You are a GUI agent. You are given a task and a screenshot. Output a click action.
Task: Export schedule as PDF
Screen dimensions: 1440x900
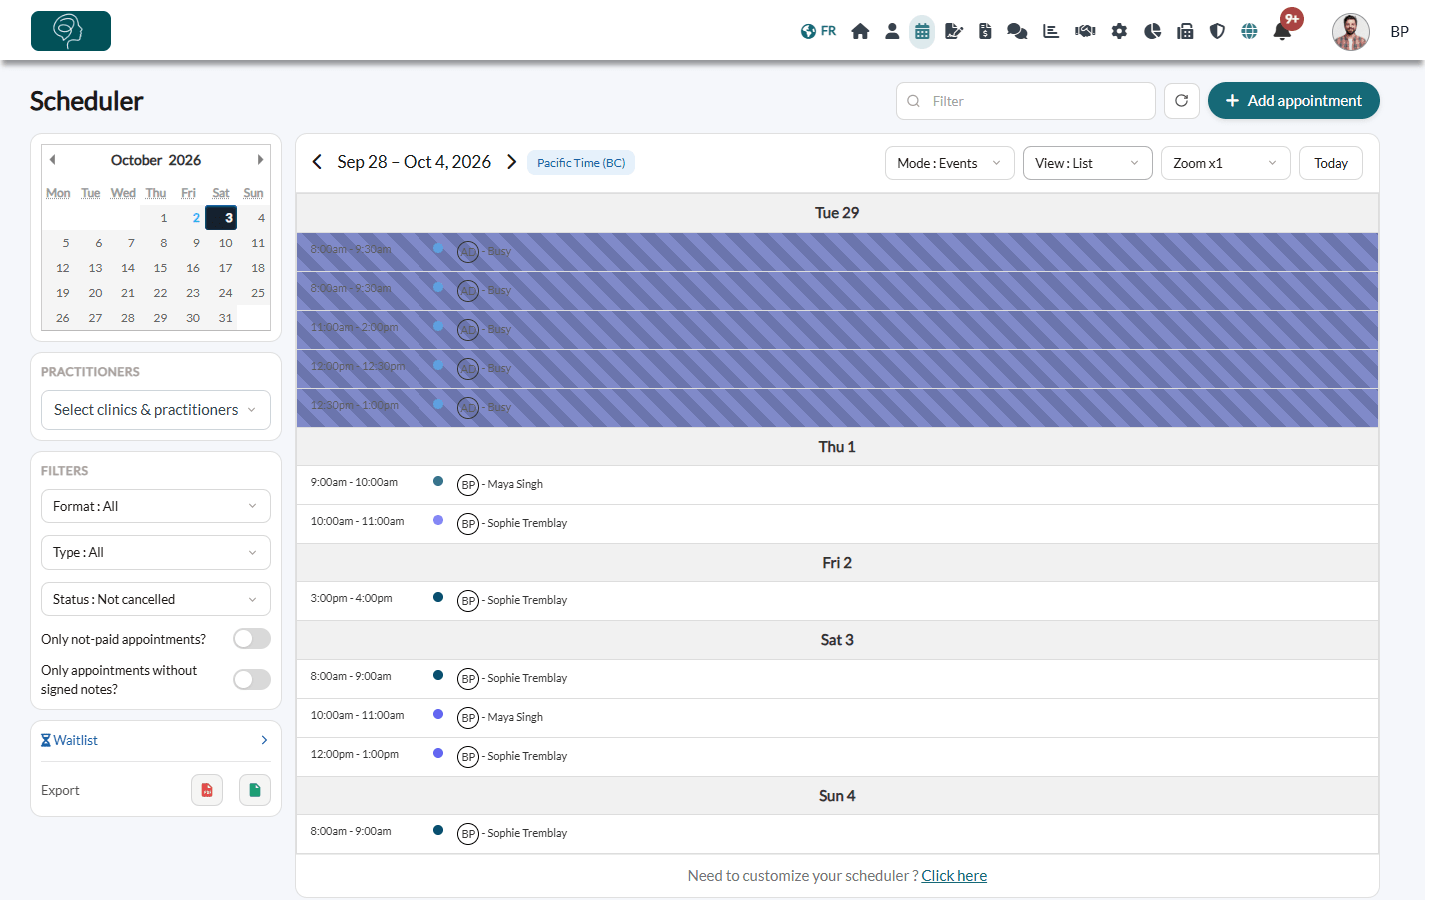pos(207,790)
